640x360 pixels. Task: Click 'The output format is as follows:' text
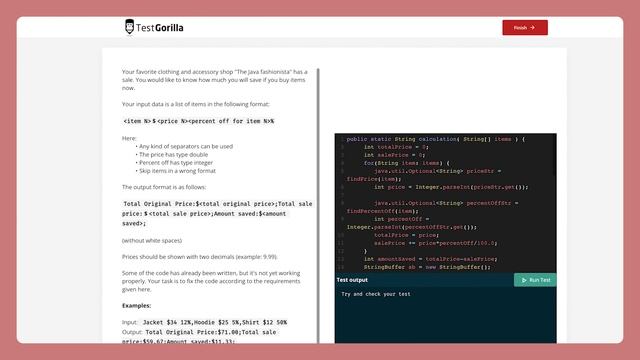[164, 187]
